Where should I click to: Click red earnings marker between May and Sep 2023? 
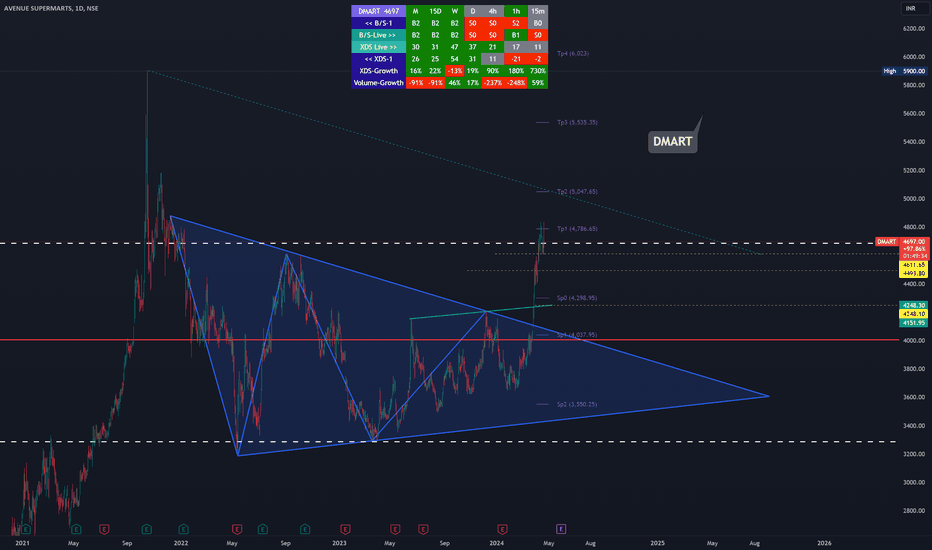pos(423,529)
